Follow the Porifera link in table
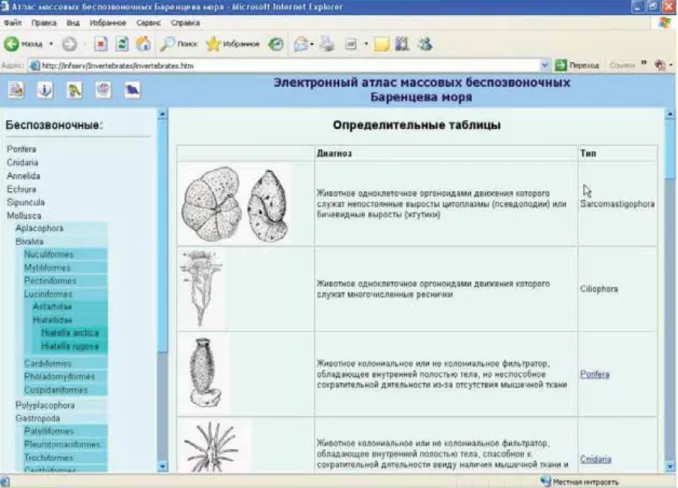Image resolution: width=678 pixels, height=488 pixels. (x=595, y=374)
